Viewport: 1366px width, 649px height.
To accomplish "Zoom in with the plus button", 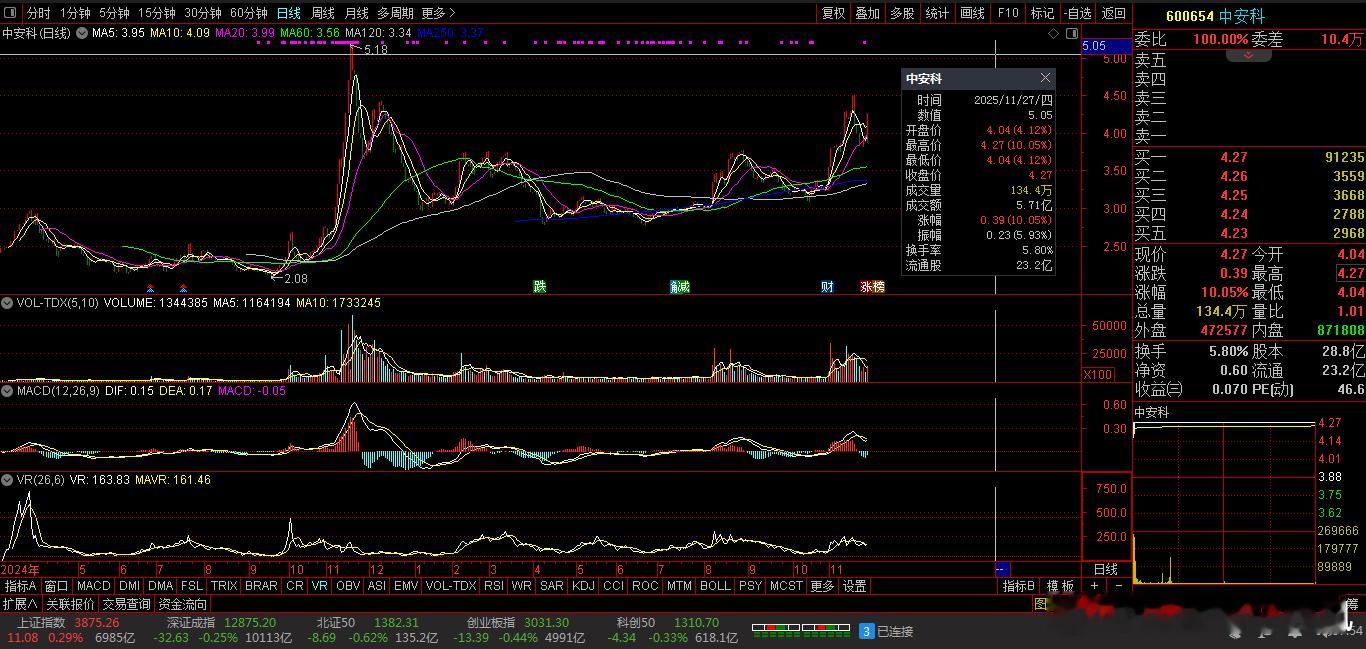I will [x=1094, y=586].
